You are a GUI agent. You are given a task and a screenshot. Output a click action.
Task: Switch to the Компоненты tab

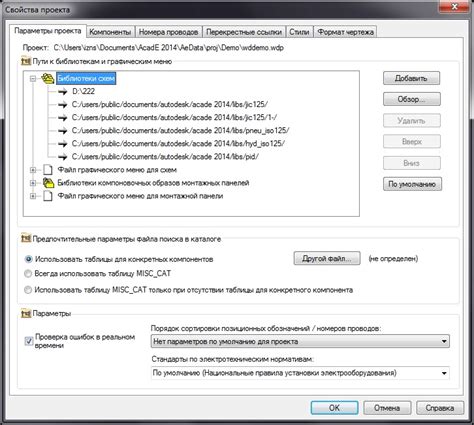point(110,32)
